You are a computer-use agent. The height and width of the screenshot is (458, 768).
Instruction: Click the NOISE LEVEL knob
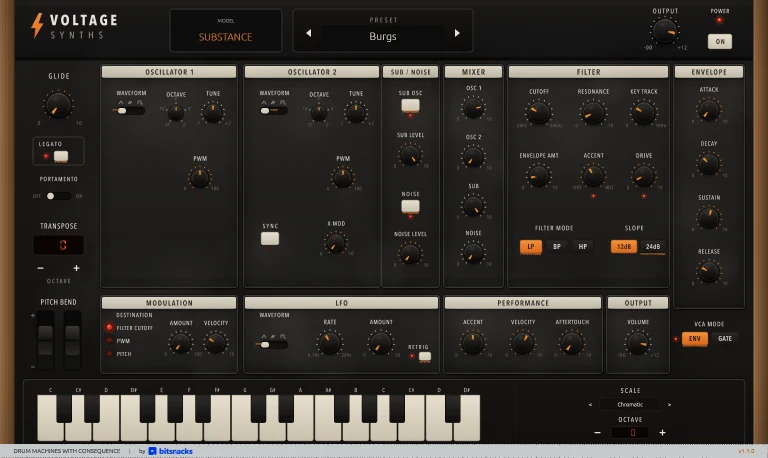410,254
